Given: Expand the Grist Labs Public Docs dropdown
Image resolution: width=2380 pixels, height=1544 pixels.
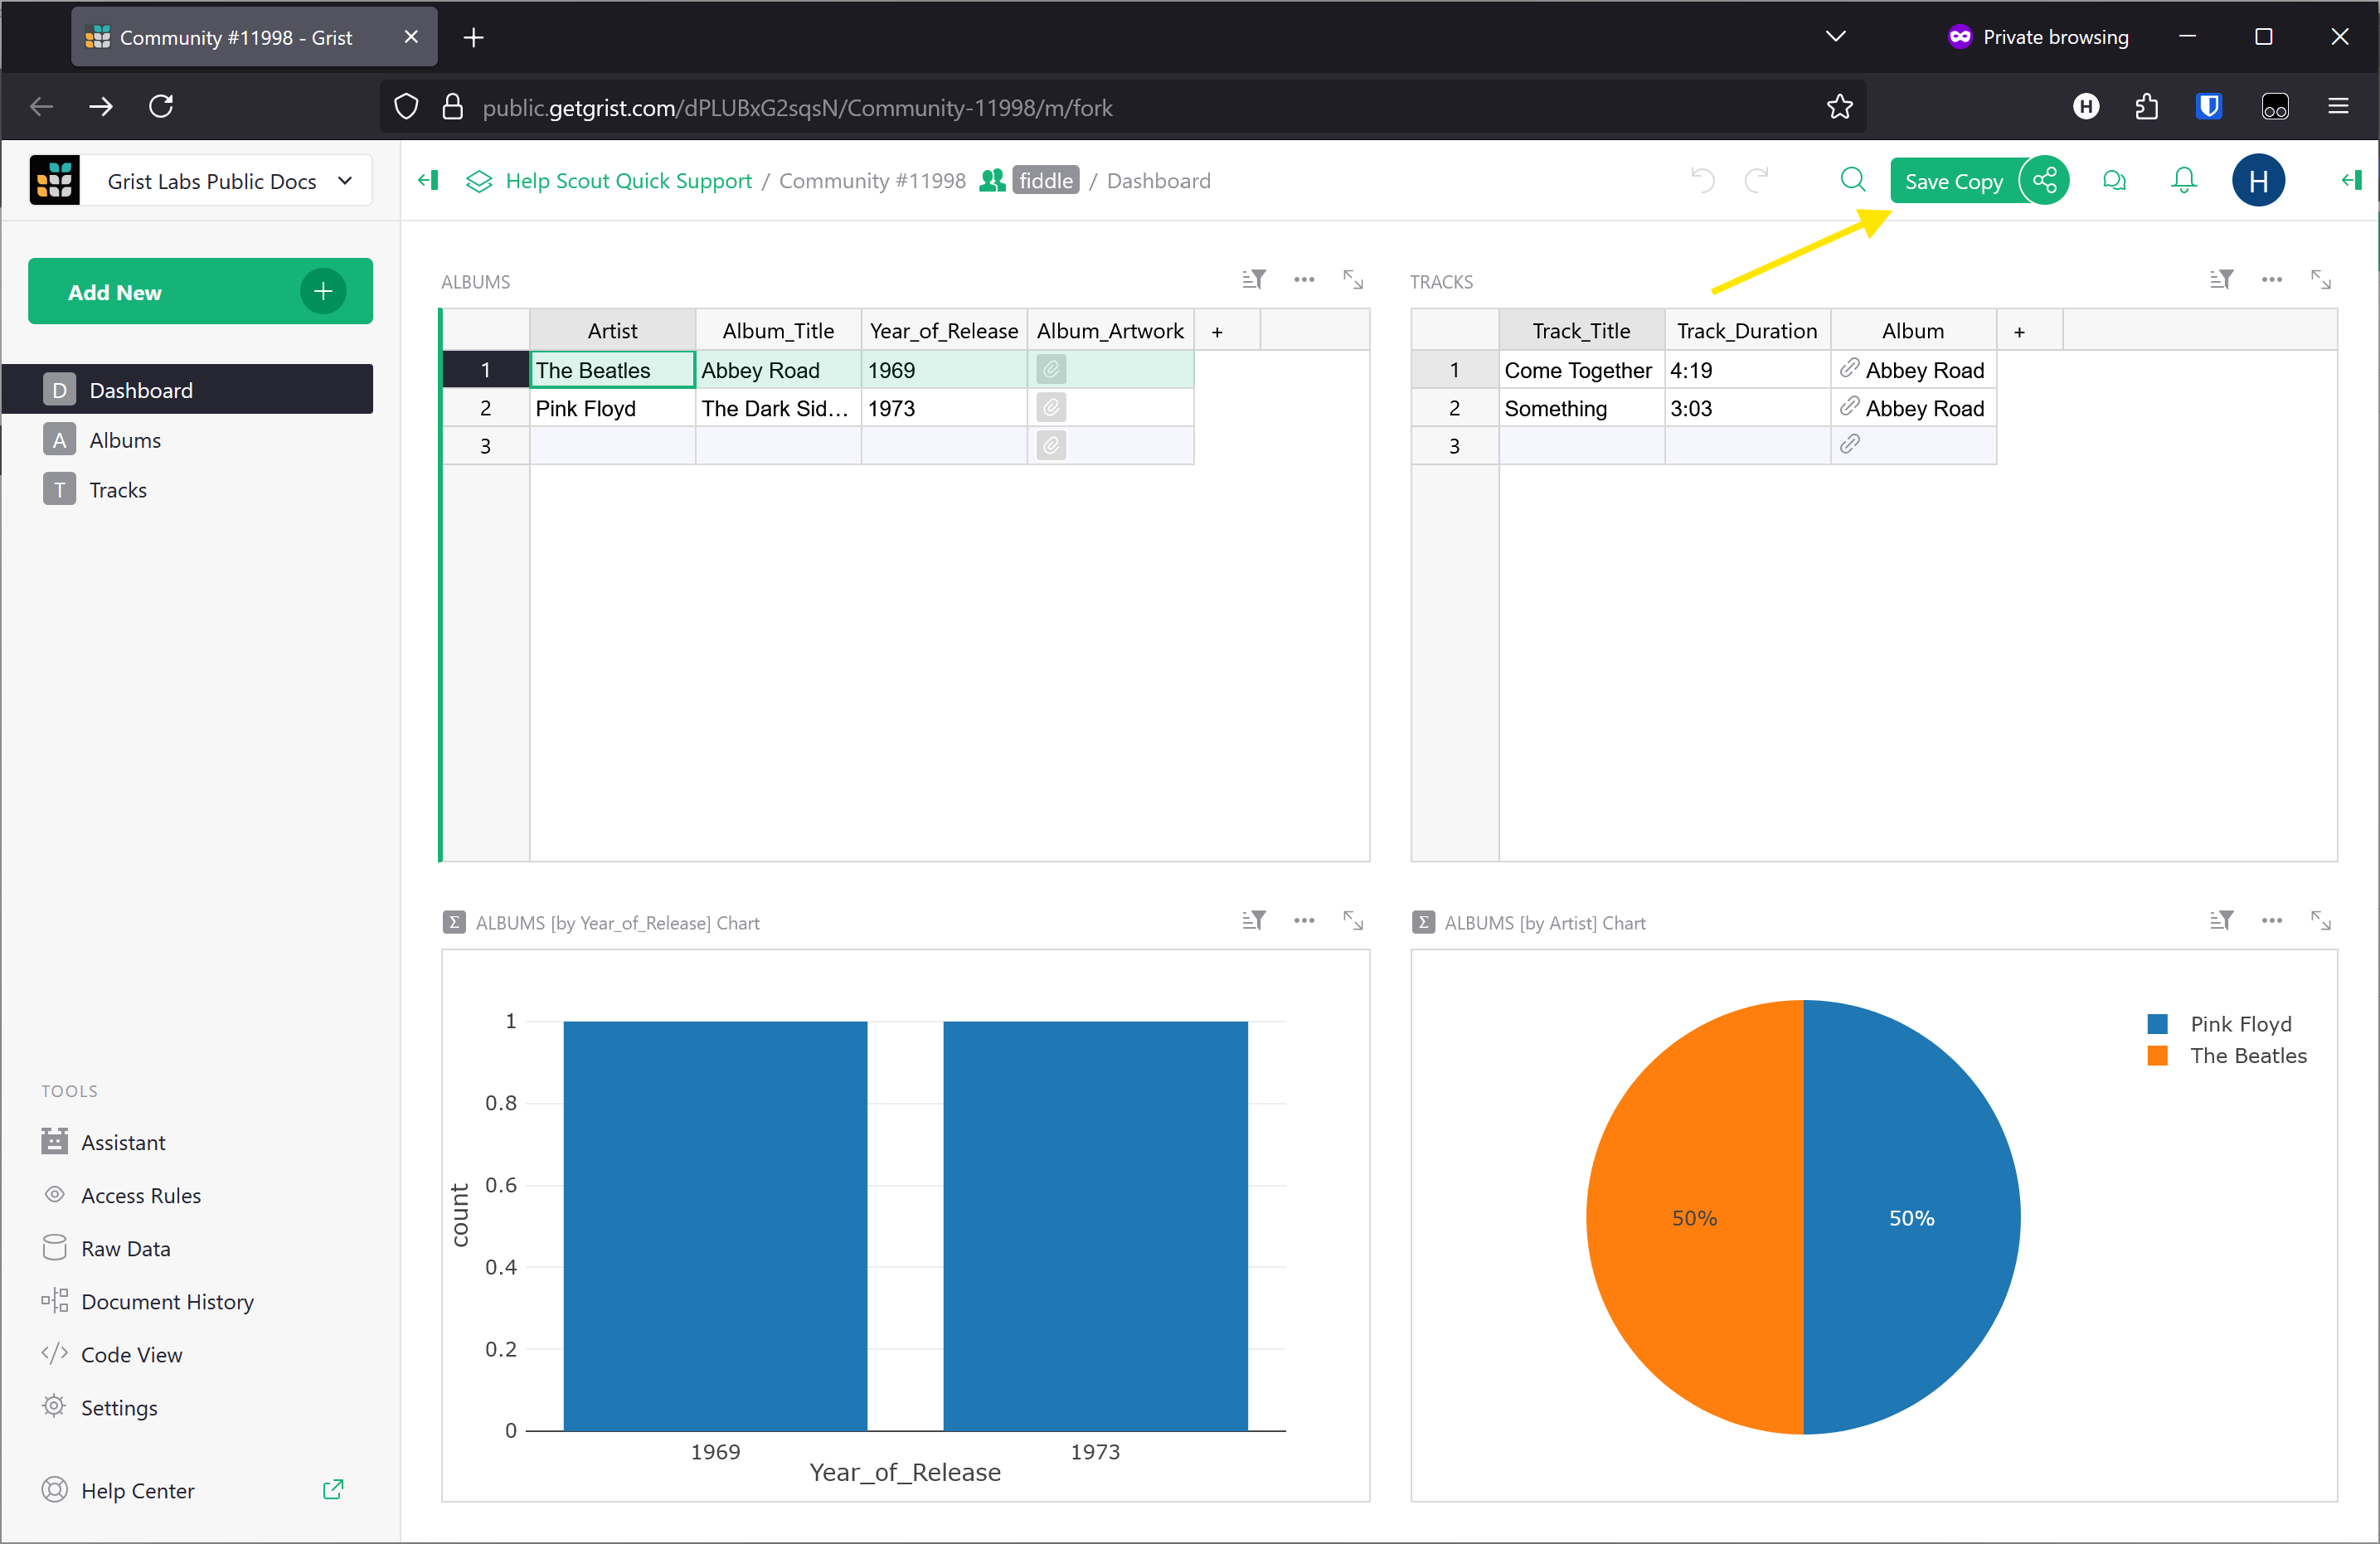Looking at the screenshot, I should 345,181.
